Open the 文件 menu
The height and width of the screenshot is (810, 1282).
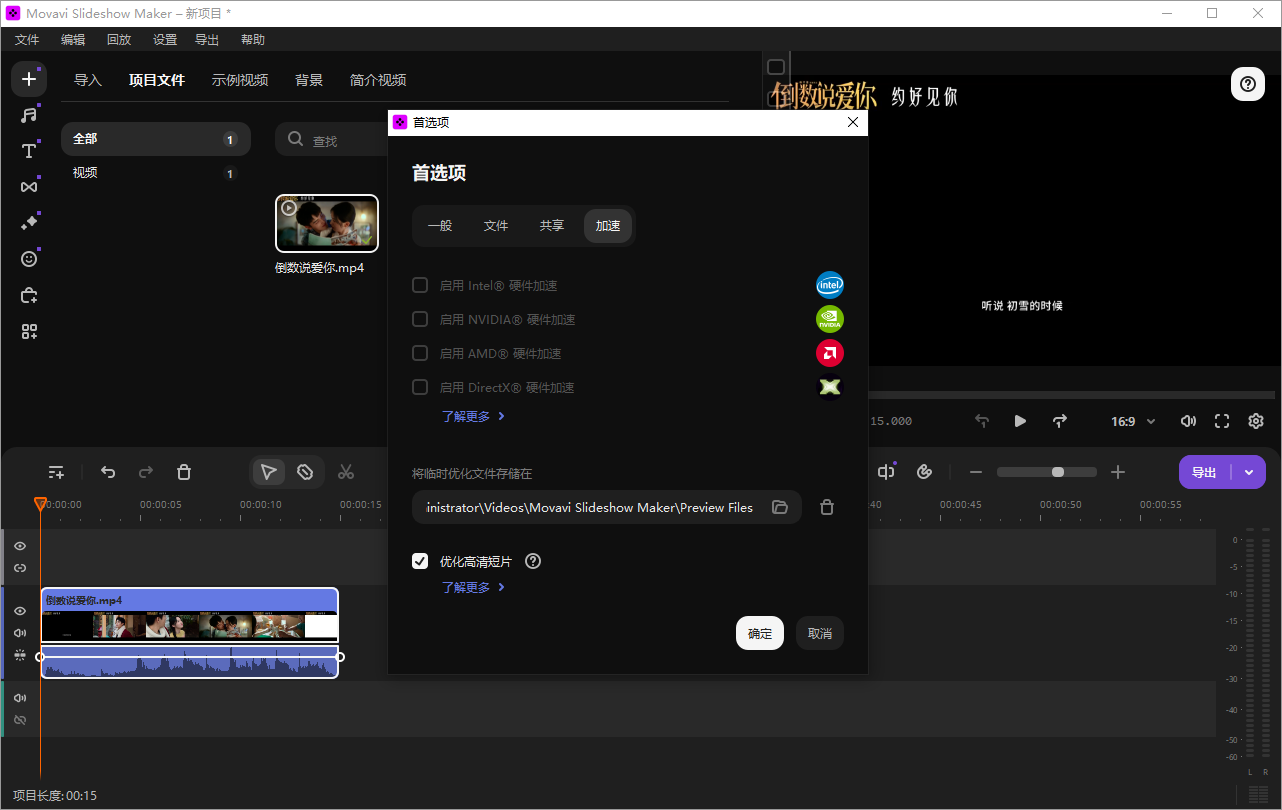[27, 40]
